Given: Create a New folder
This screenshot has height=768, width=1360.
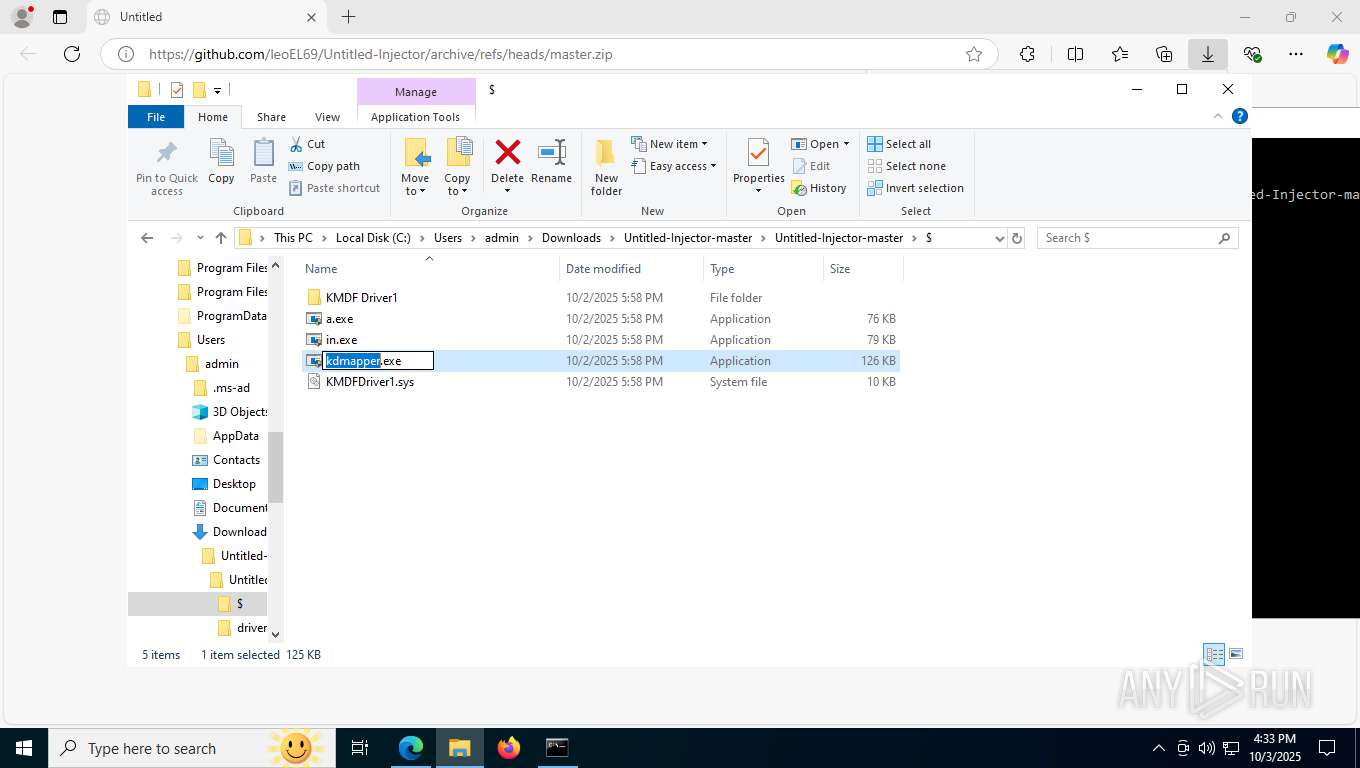Looking at the screenshot, I should pyautogui.click(x=606, y=167).
